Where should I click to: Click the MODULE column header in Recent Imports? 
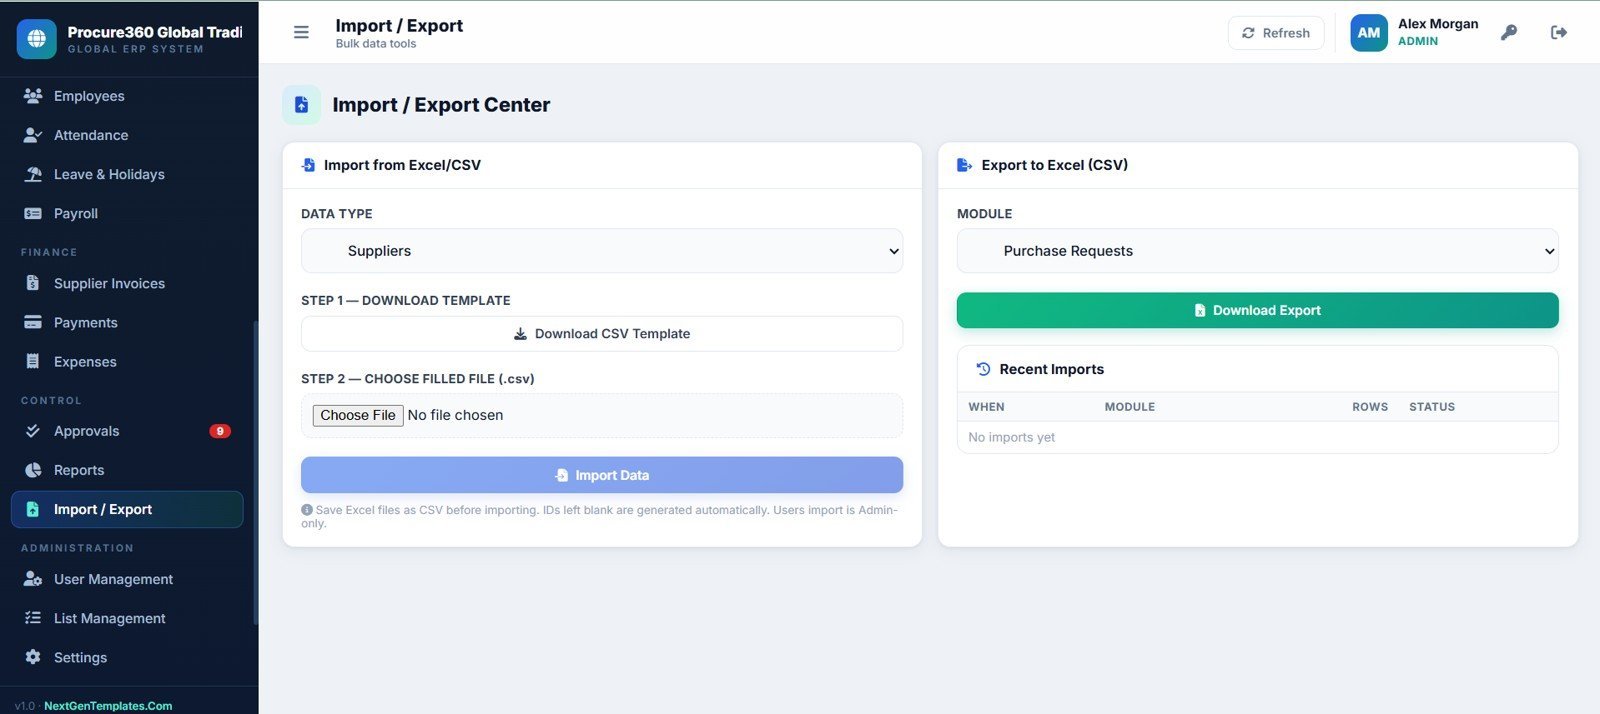pyautogui.click(x=1130, y=407)
